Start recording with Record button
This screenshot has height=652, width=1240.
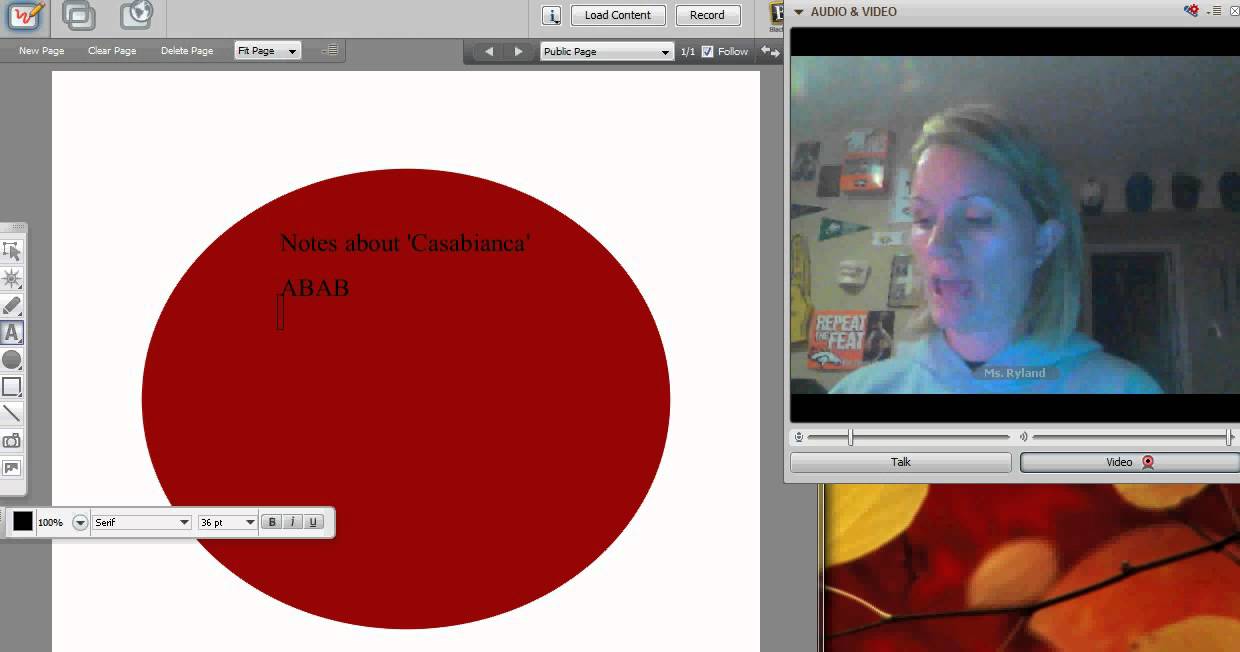tap(707, 15)
